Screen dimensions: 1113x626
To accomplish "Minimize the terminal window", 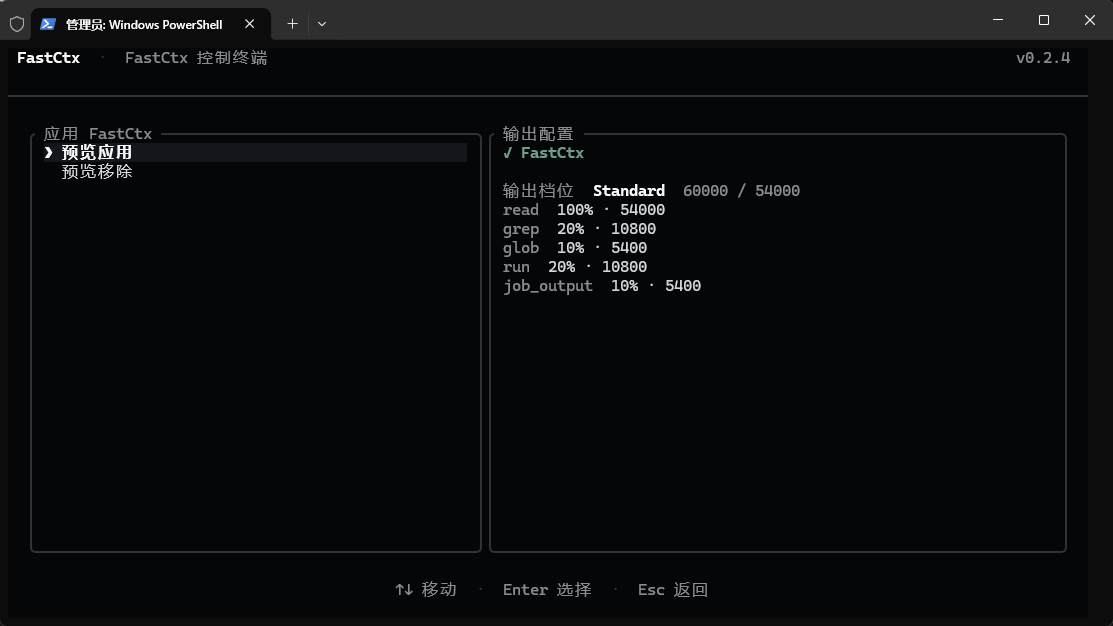I will pos(998,20).
